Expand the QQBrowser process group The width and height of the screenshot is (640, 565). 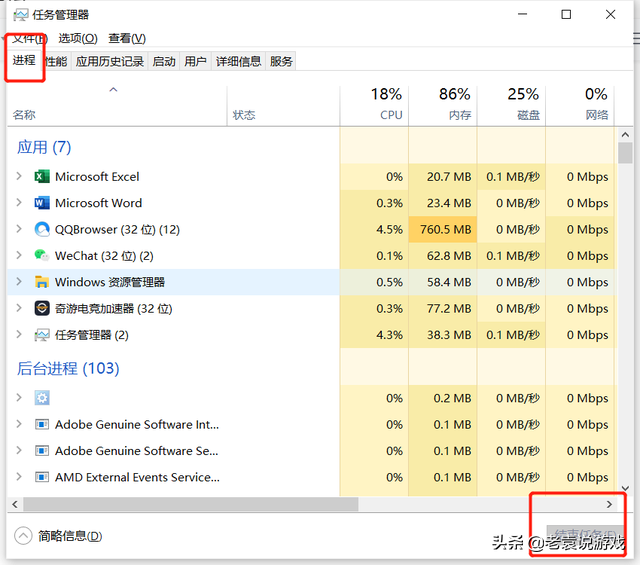19,229
